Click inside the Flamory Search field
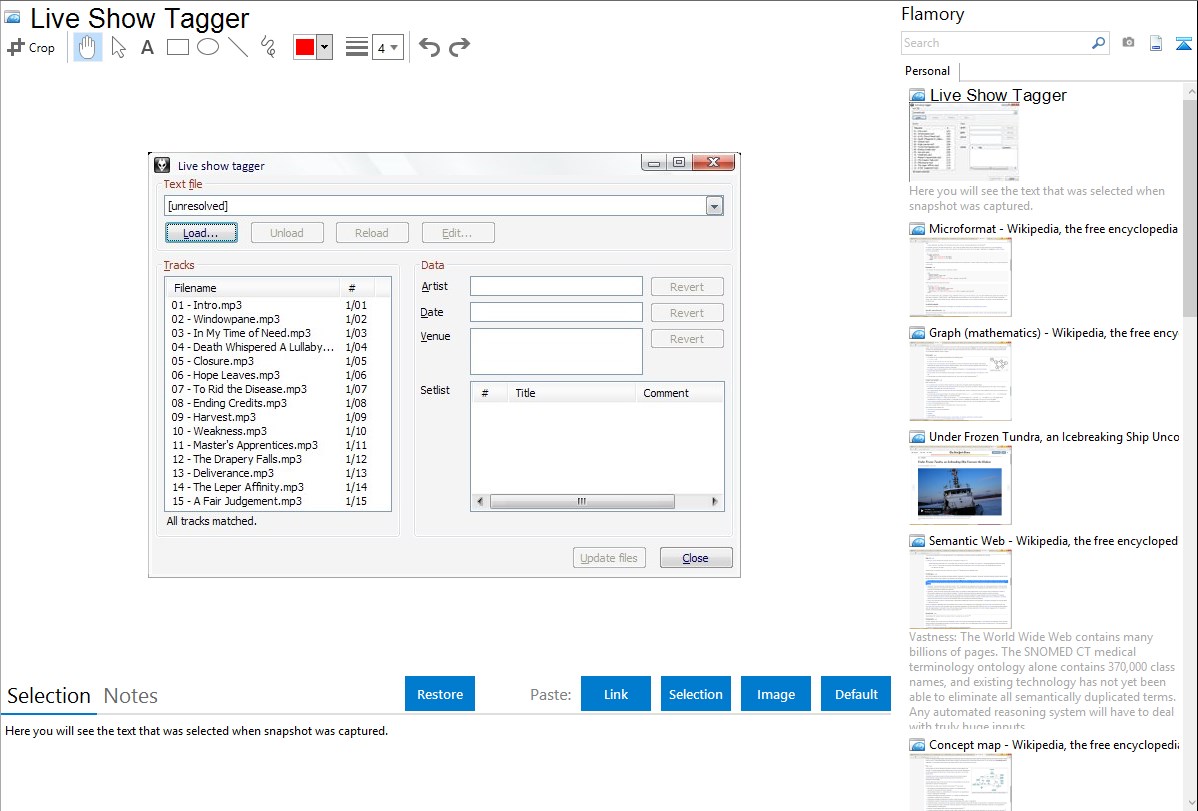This screenshot has height=811, width=1198. click(995, 43)
